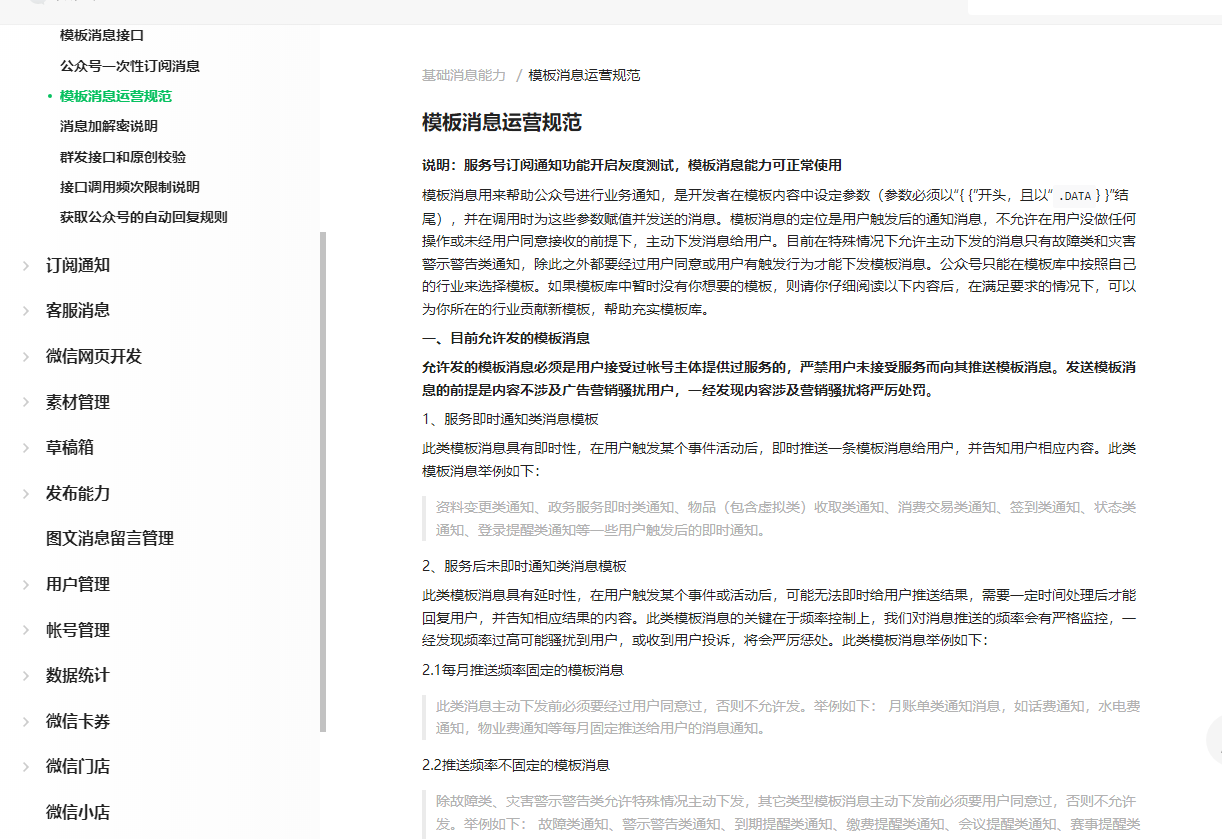The height and width of the screenshot is (839, 1222).
Task: Open 帐号管理 sidebar item
Action: tap(78, 630)
